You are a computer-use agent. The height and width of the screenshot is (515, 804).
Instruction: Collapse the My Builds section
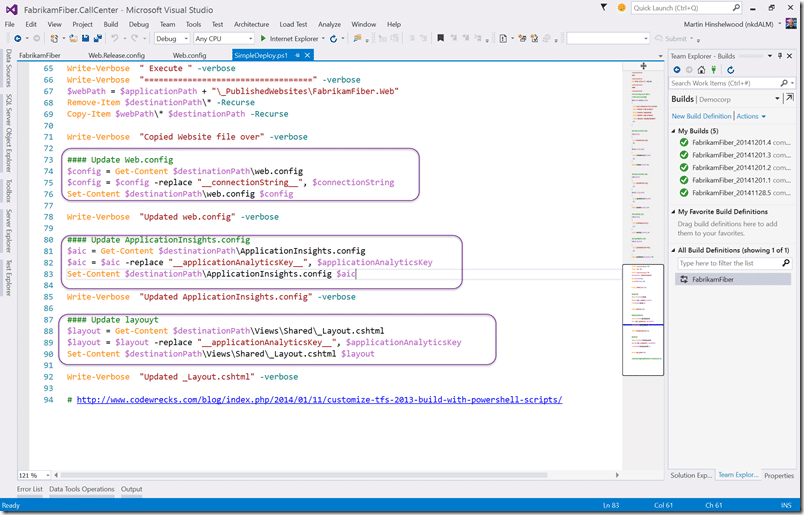[673, 131]
